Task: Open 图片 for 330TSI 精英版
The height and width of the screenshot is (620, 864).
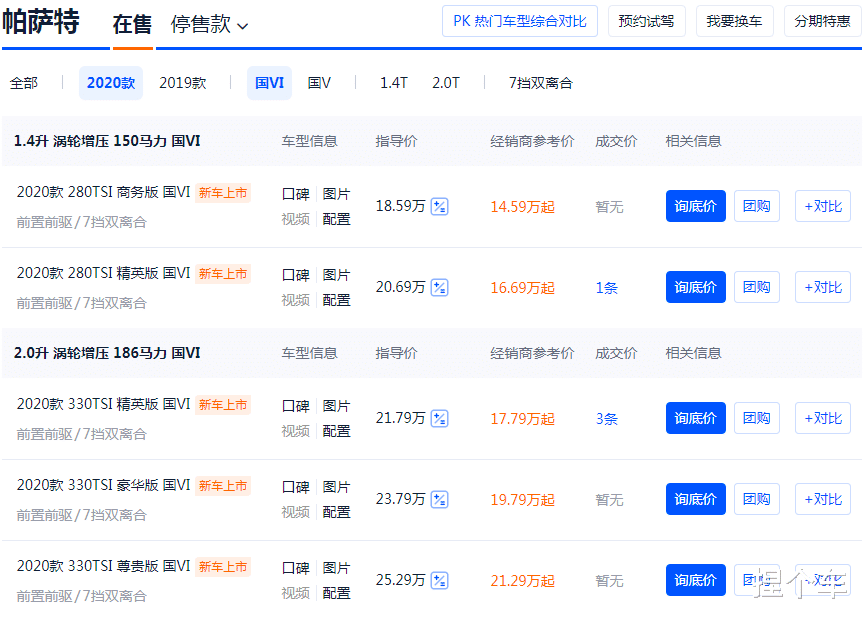Action: (336, 406)
